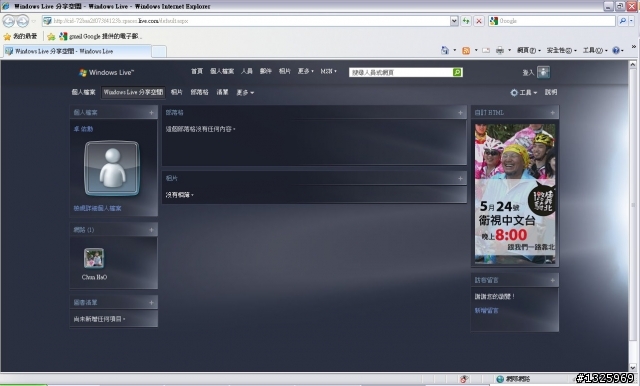Open the search provider dropdown arrow
Screen dimensions: 640x386
[632, 21]
